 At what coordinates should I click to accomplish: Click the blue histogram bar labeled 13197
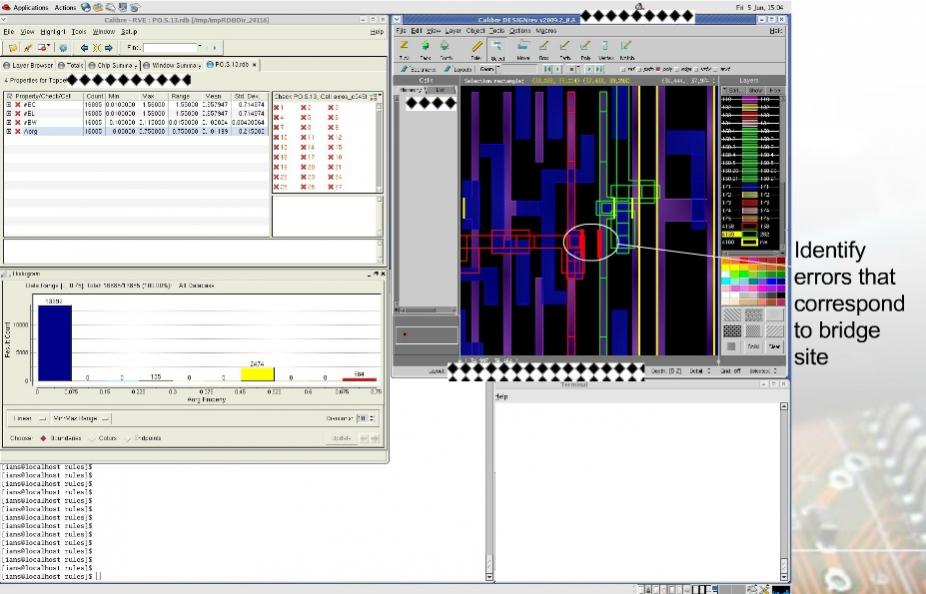click(x=55, y=343)
